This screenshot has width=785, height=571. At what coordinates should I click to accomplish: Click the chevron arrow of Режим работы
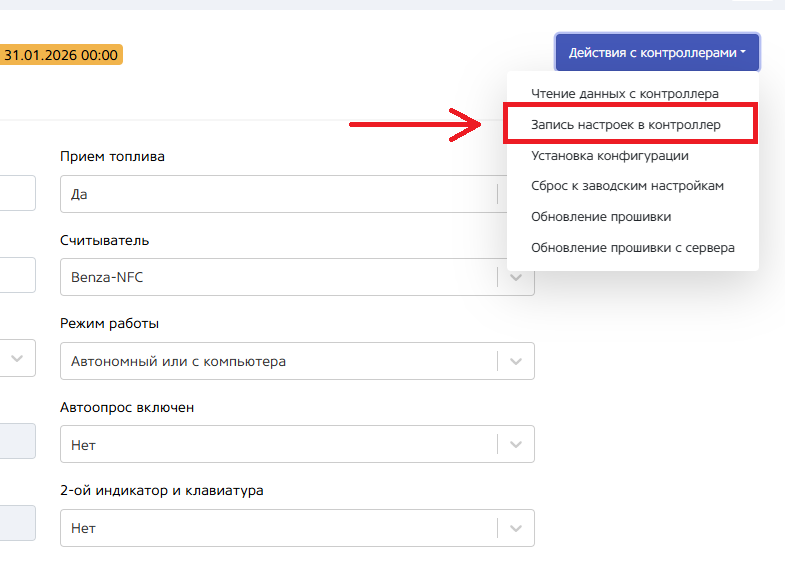pos(516,361)
